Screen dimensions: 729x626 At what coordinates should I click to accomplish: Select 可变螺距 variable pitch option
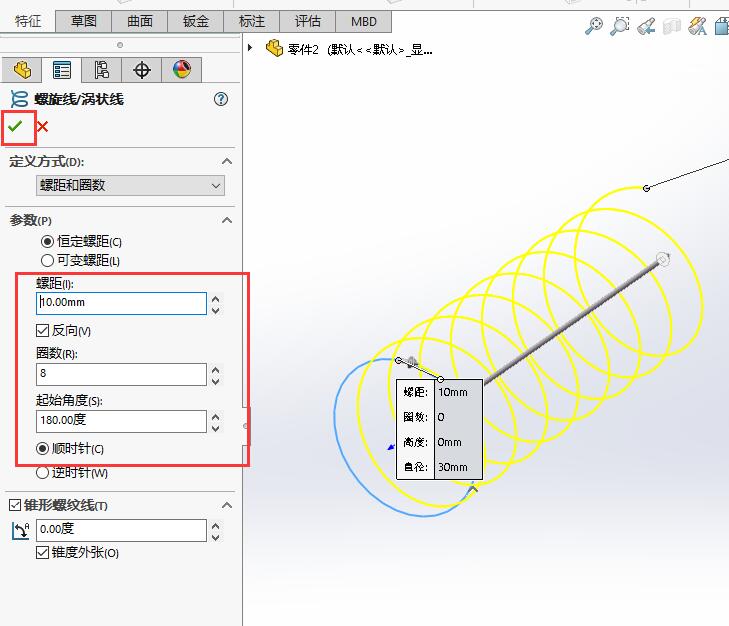(x=47, y=260)
